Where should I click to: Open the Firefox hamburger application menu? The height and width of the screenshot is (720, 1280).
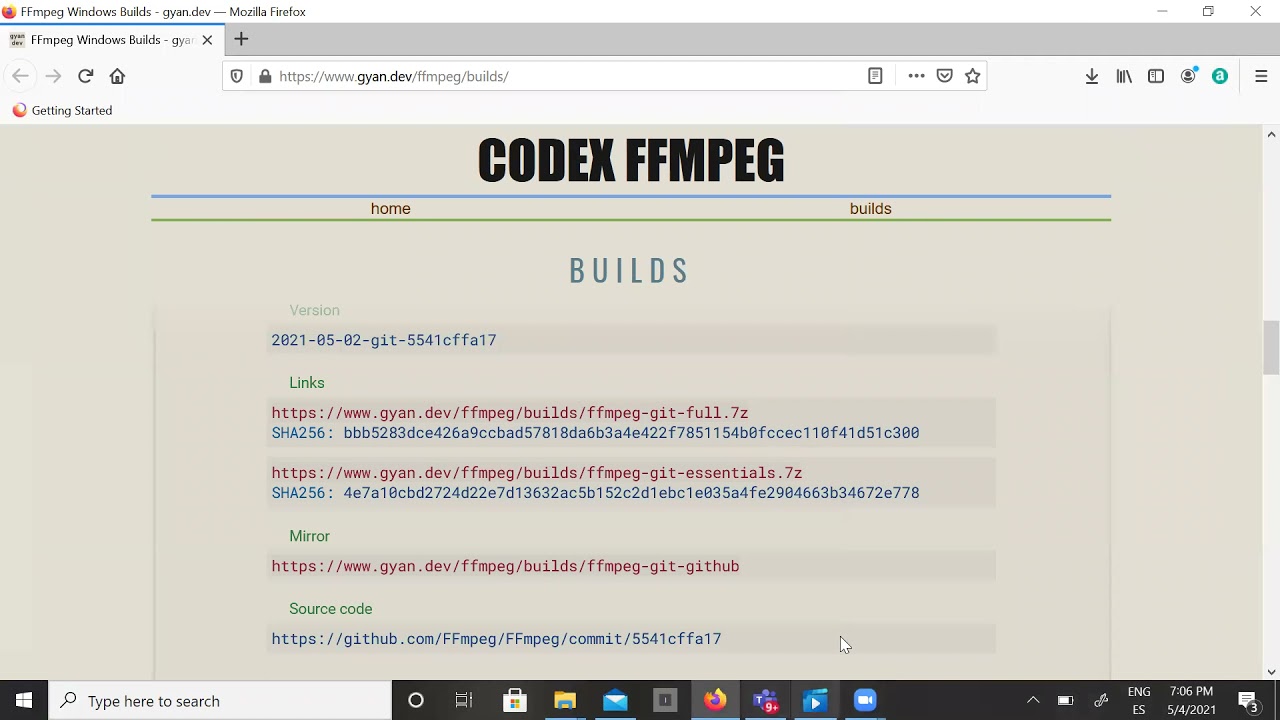[x=1261, y=76]
